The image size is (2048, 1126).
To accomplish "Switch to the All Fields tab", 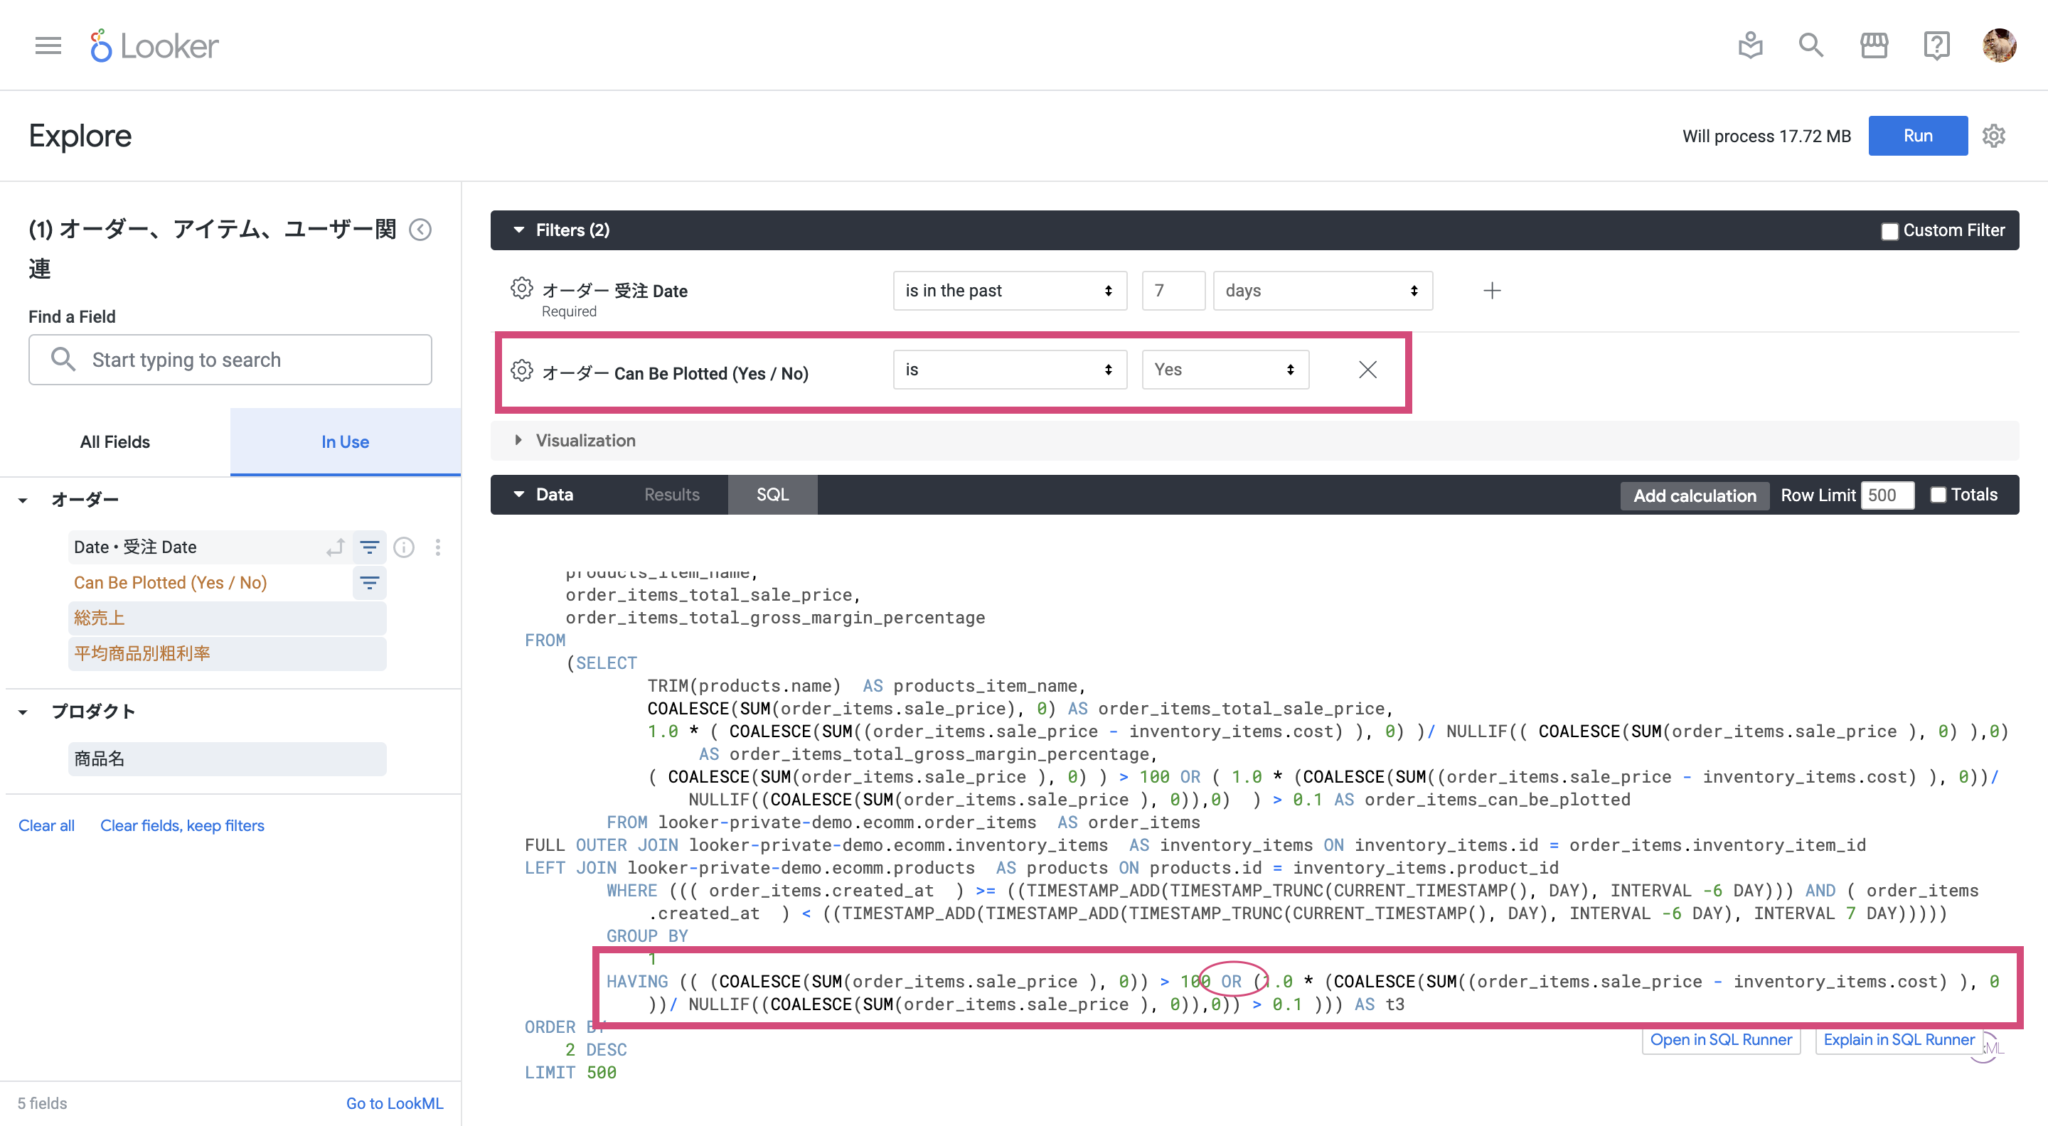I will [x=114, y=441].
